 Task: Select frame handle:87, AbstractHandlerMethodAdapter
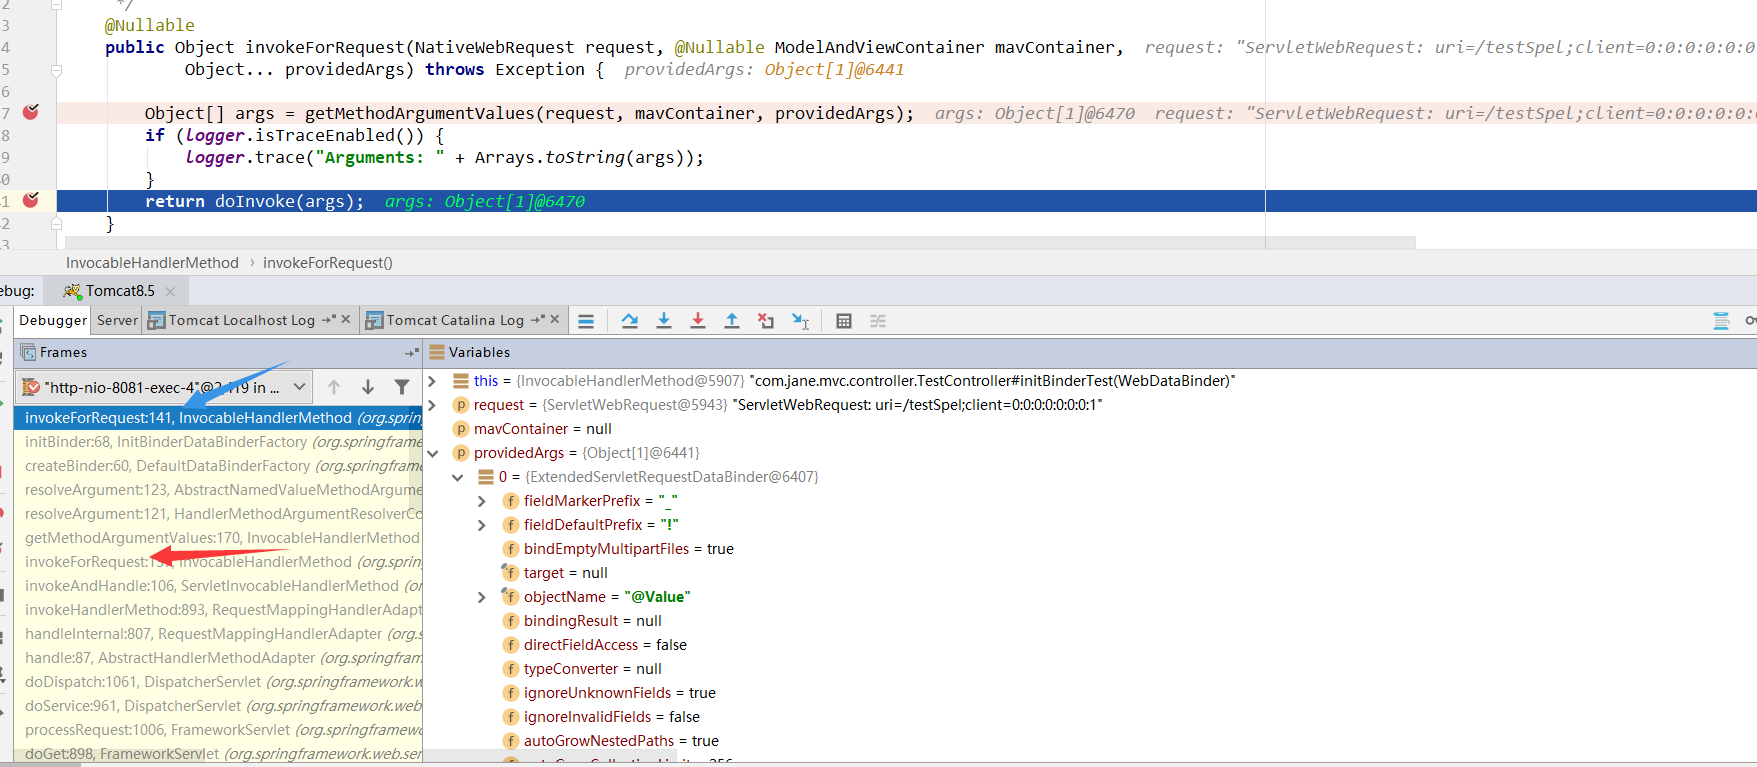[x=218, y=658]
